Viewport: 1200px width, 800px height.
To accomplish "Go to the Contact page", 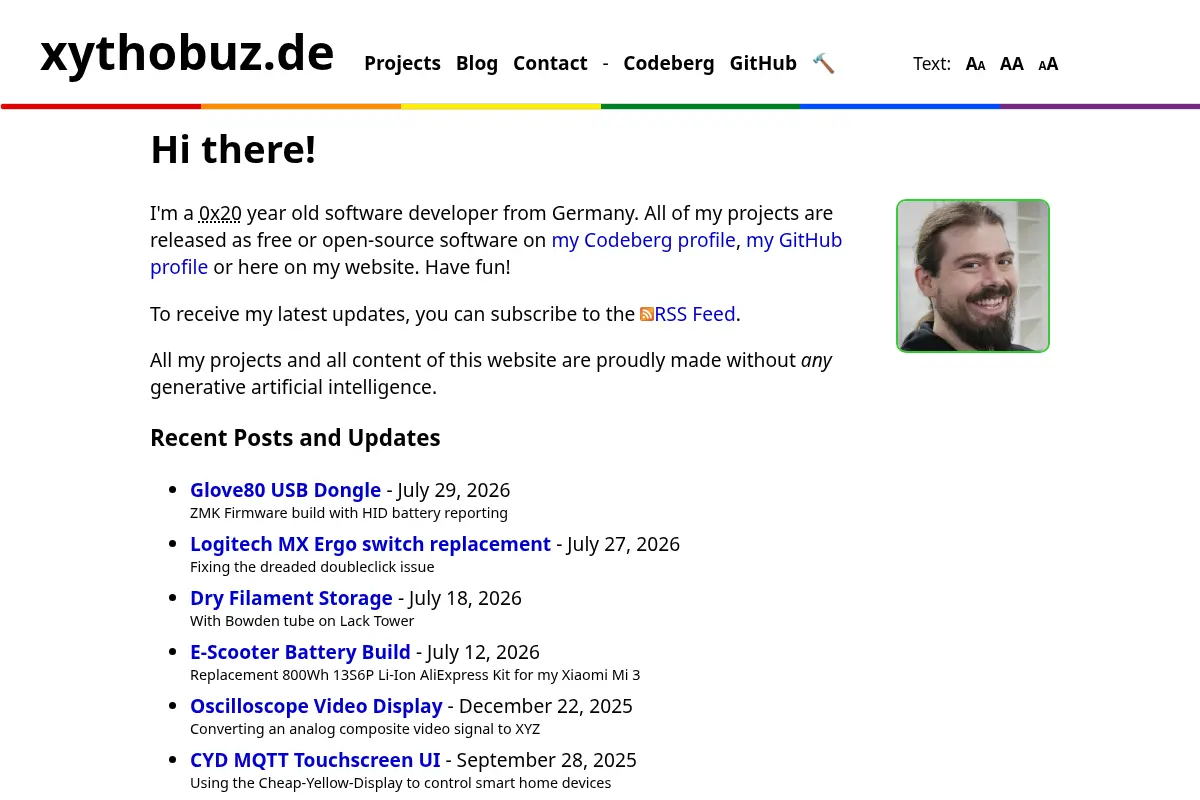I will [550, 63].
